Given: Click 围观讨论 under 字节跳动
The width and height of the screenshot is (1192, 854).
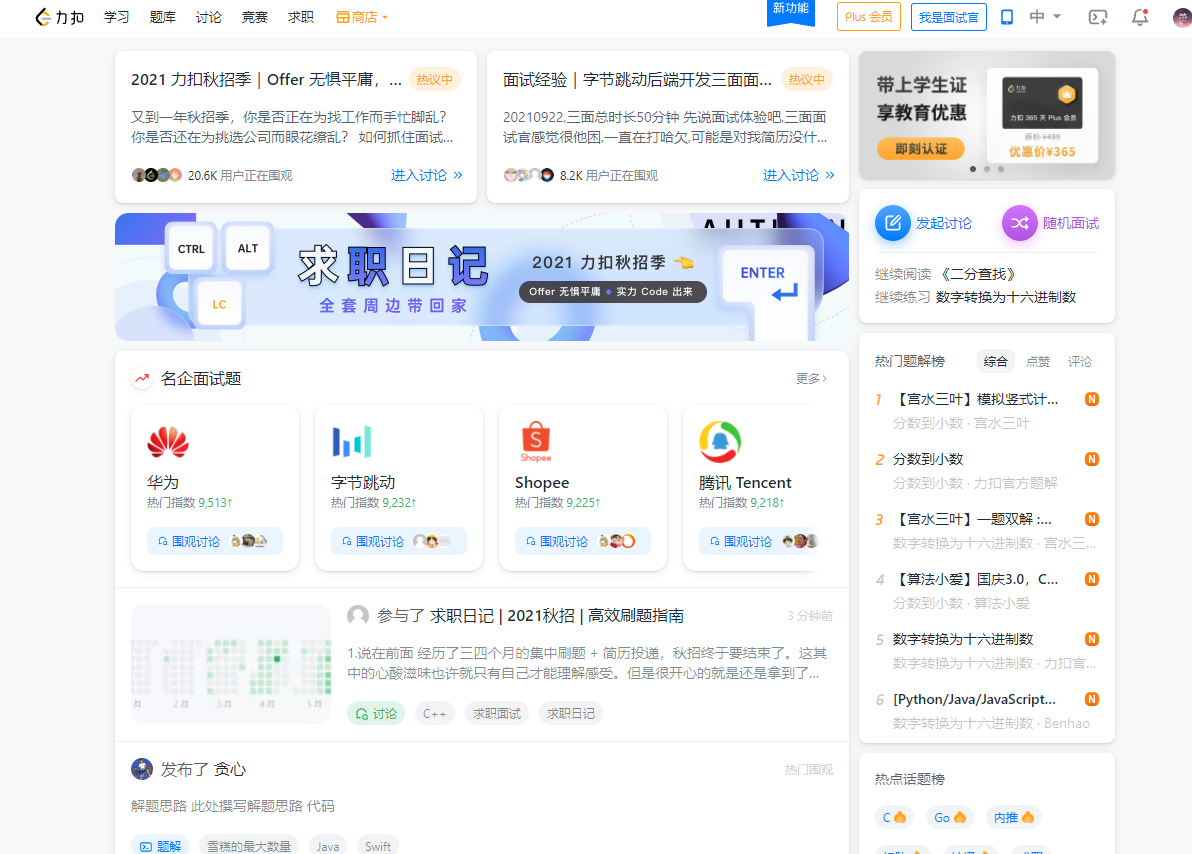Looking at the screenshot, I should pyautogui.click(x=398, y=541).
